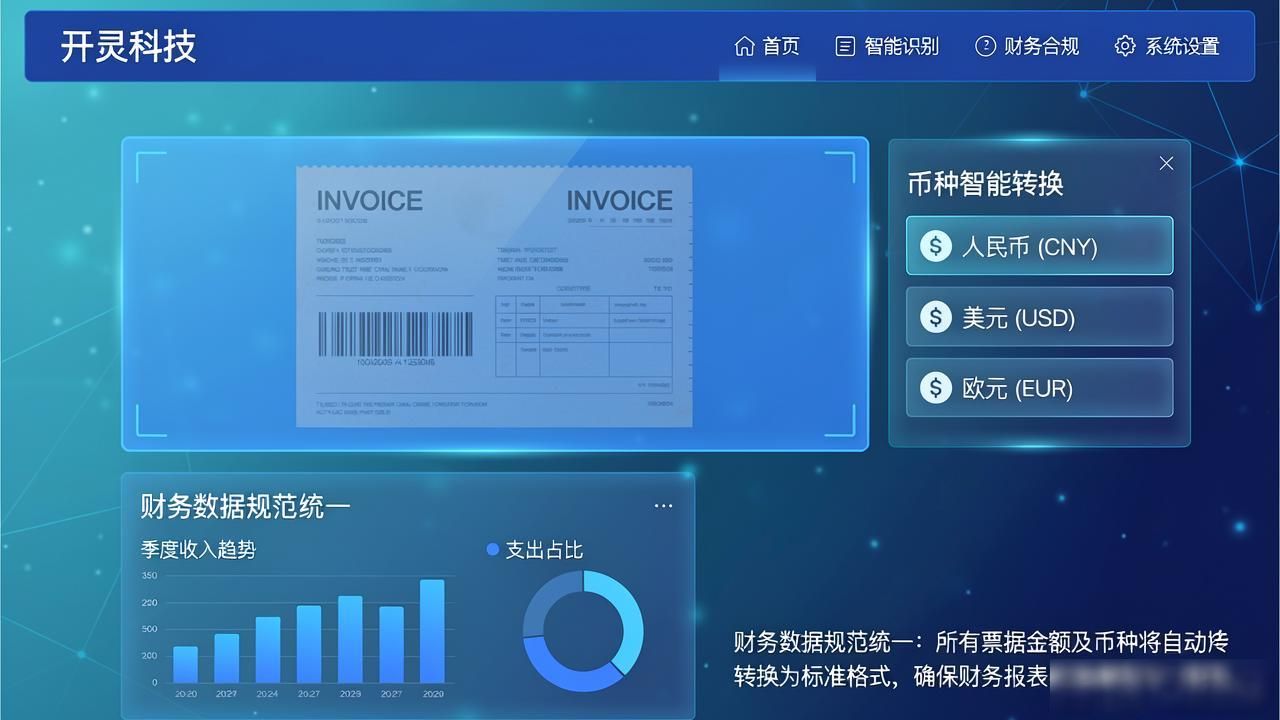Open the 首页 home tab
This screenshot has height=720, width=1280.
[x=767, y=46]
